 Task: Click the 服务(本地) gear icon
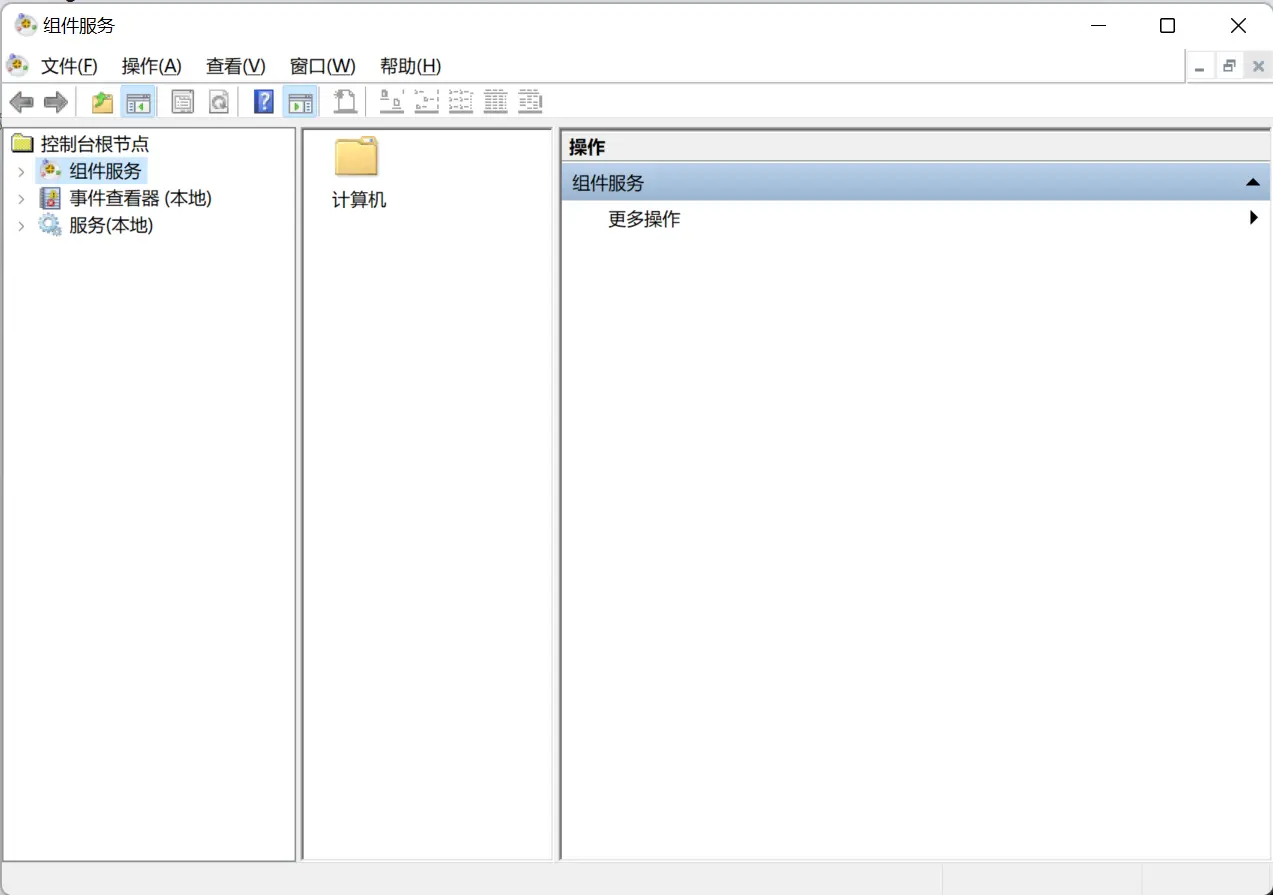(50, 225)
